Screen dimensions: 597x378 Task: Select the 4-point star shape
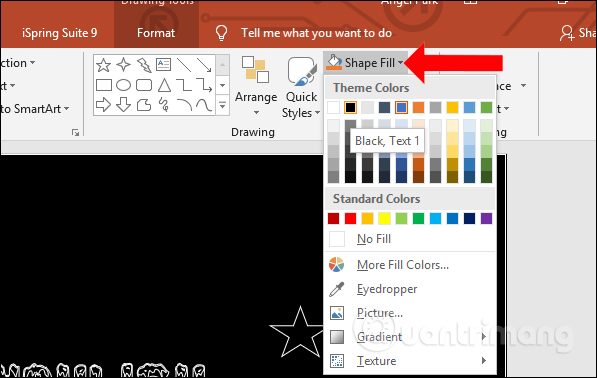[x=124, y=65]
